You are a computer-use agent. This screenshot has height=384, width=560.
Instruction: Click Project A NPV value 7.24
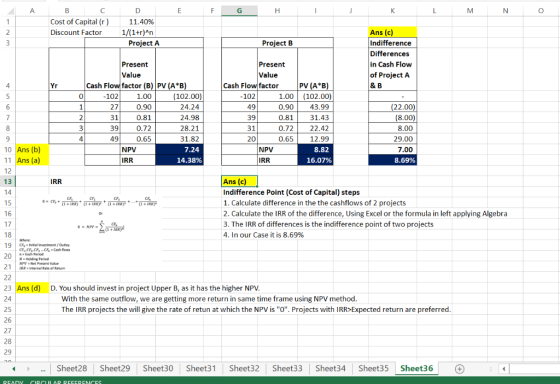tap(179, 150)
